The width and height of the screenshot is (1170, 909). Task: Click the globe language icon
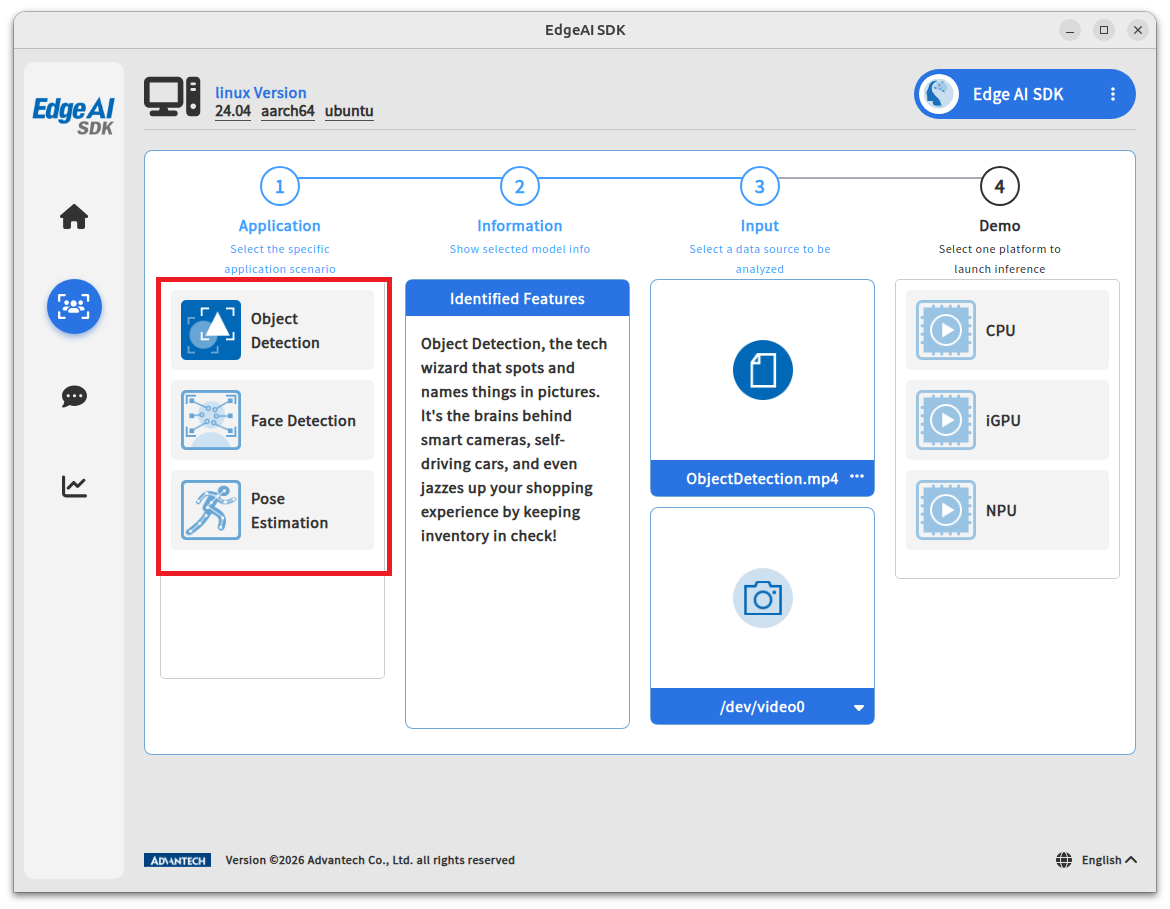tap(1064, 860)
